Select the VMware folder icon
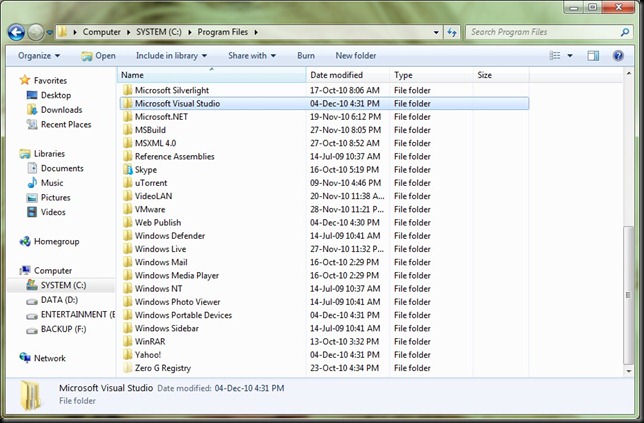This screenshot has width=644, height=423. [128, 209]
